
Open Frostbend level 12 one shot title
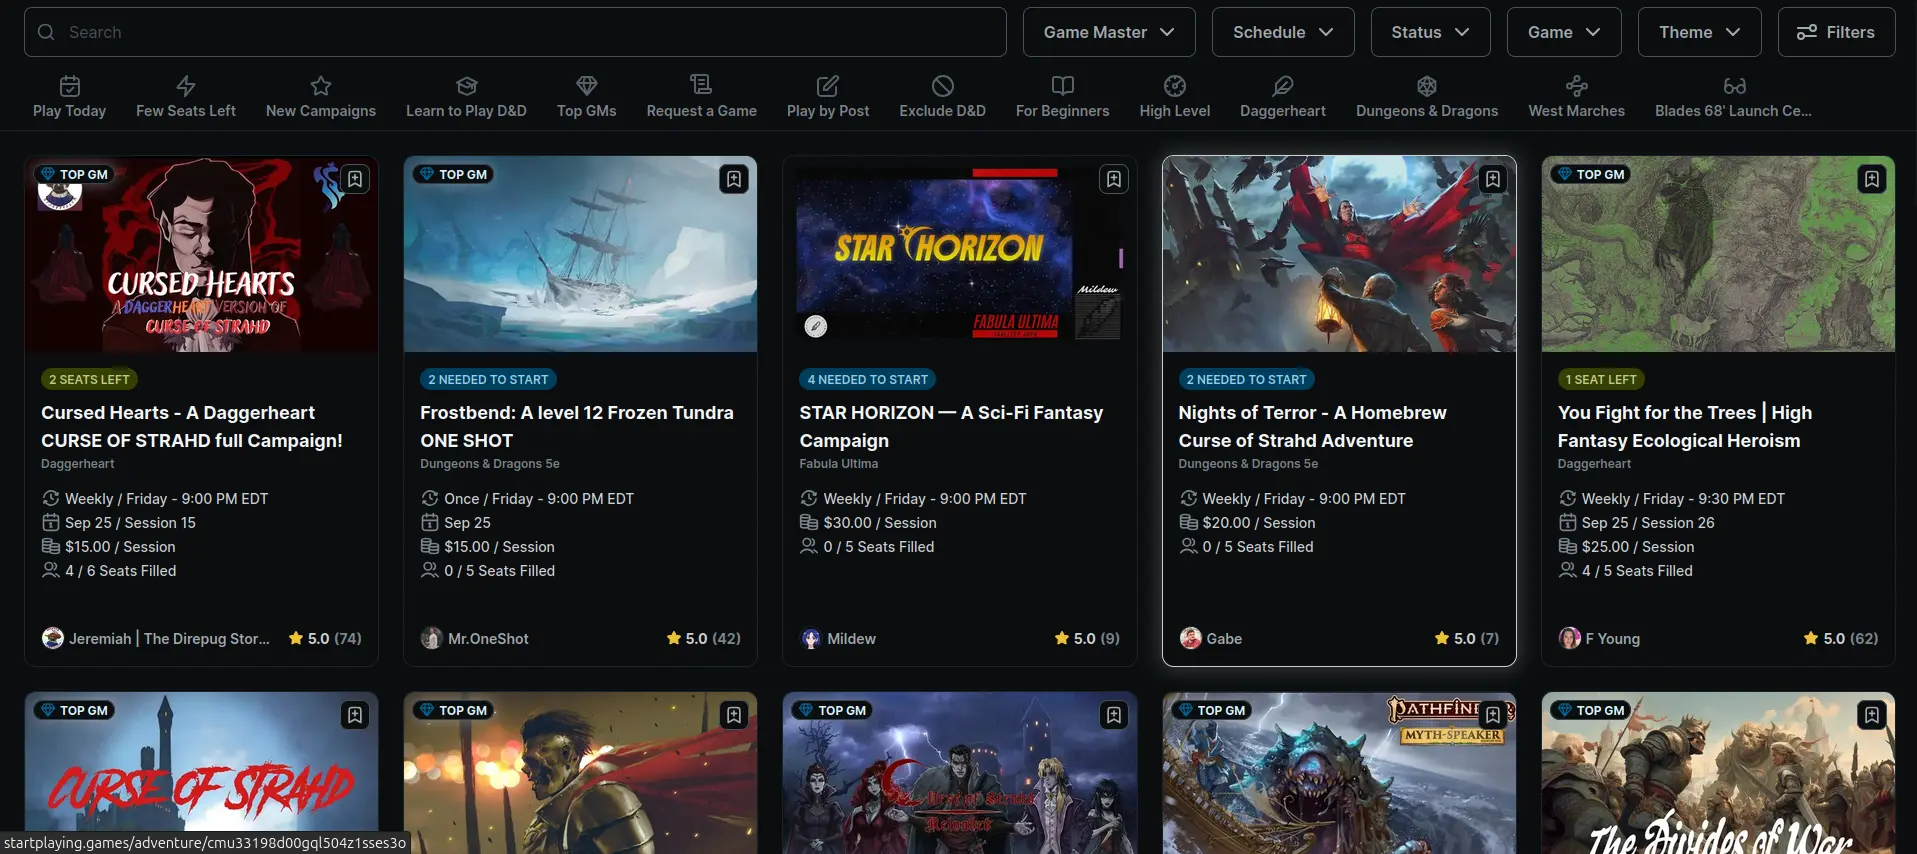[577, 426]
